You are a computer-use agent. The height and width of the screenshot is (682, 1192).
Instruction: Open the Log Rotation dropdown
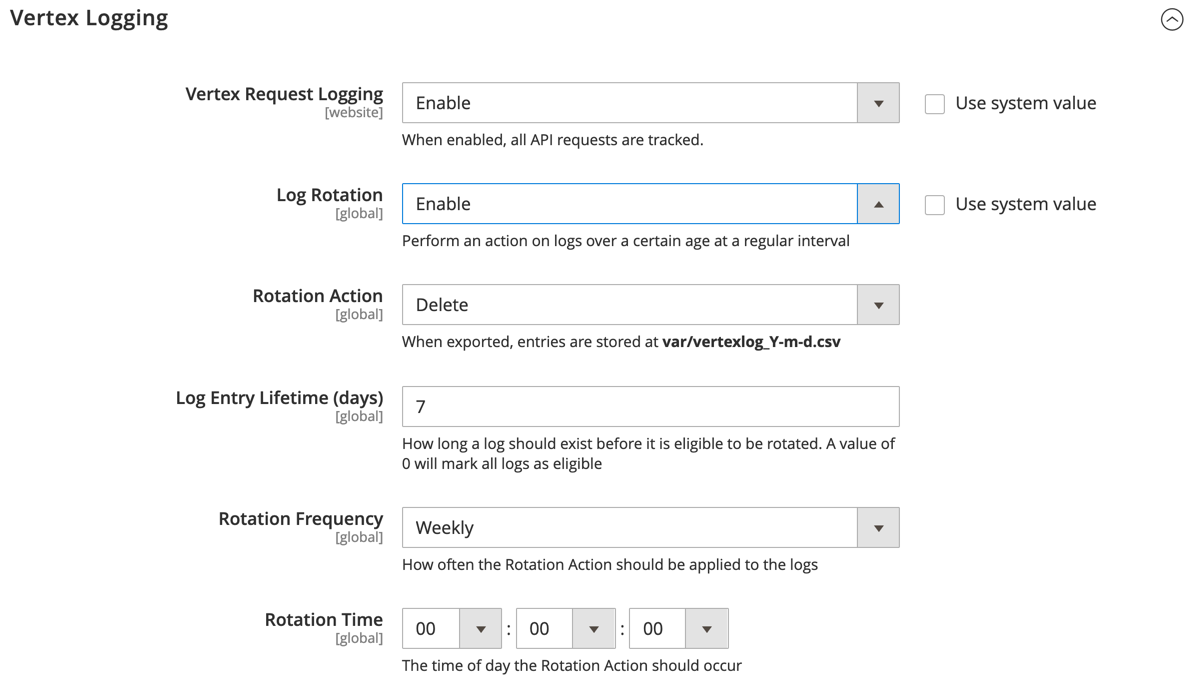tap(650, 204)
